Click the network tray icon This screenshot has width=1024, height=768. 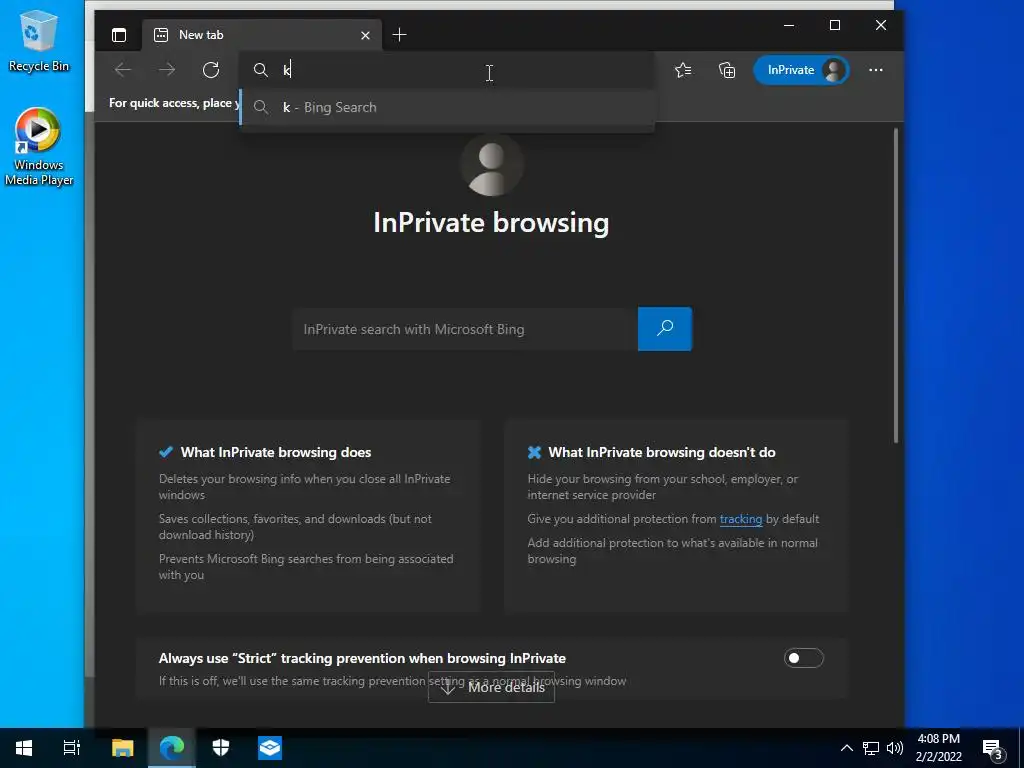pos(871,748)
